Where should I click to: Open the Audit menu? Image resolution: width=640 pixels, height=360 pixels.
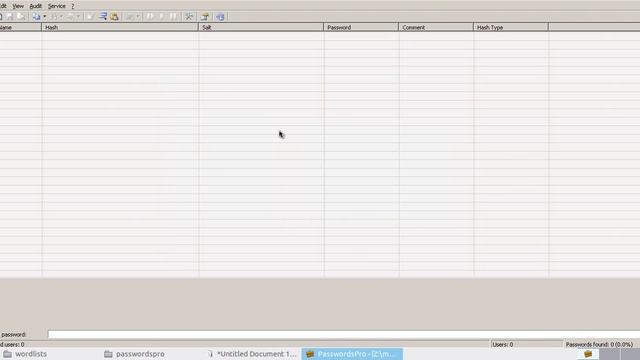click(x=36, y=6)
